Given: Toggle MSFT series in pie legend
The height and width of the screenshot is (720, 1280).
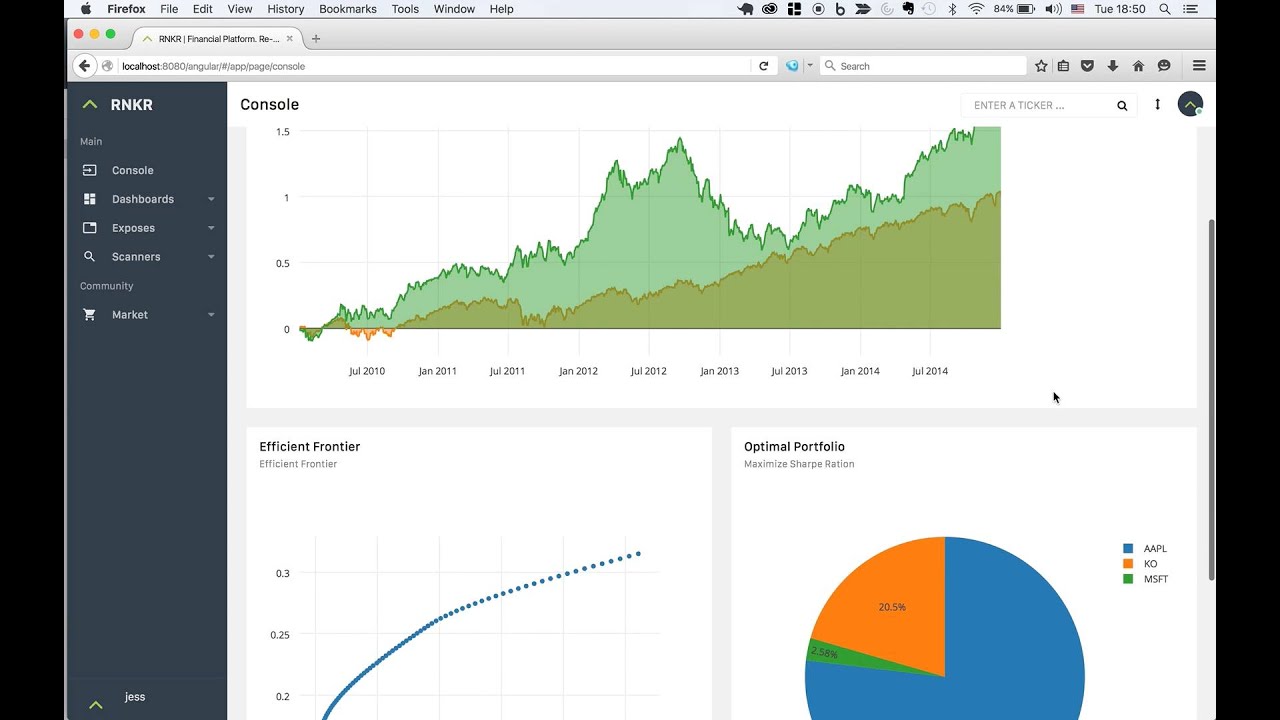Looking at the screenshot, I should 1145,579.
